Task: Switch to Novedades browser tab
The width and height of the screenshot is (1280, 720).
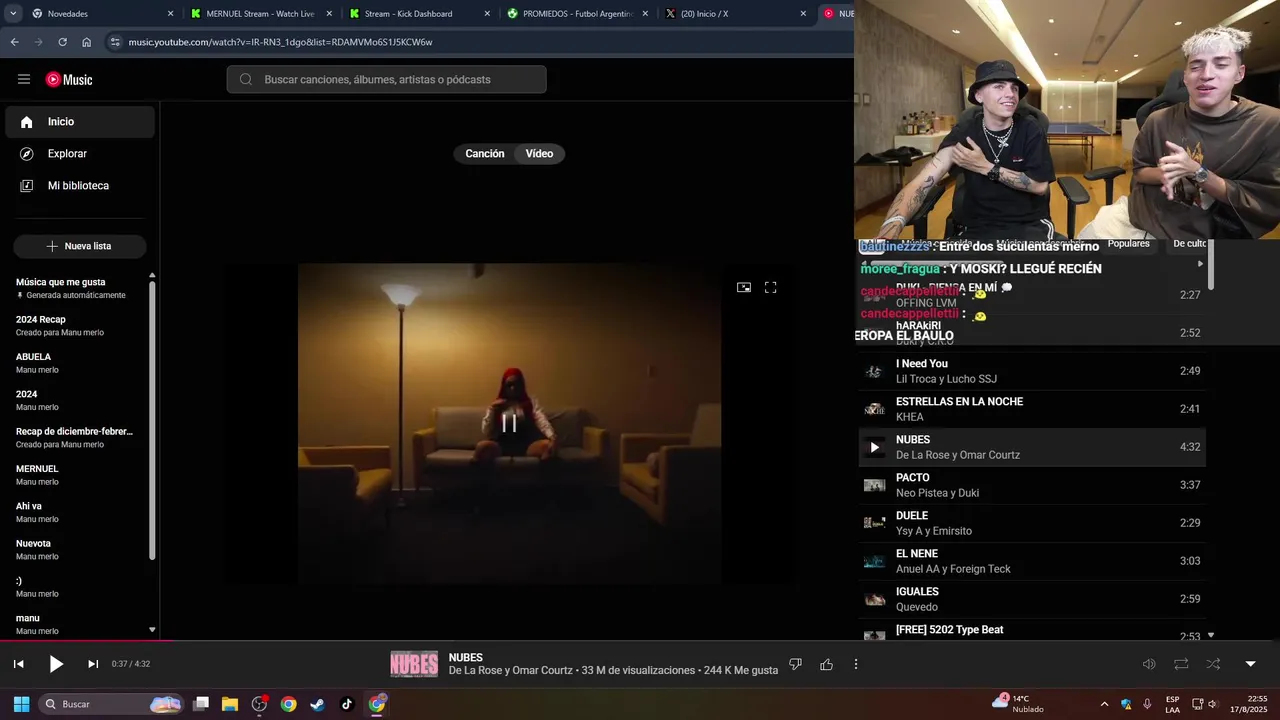Action: click(x=100, y=14)
